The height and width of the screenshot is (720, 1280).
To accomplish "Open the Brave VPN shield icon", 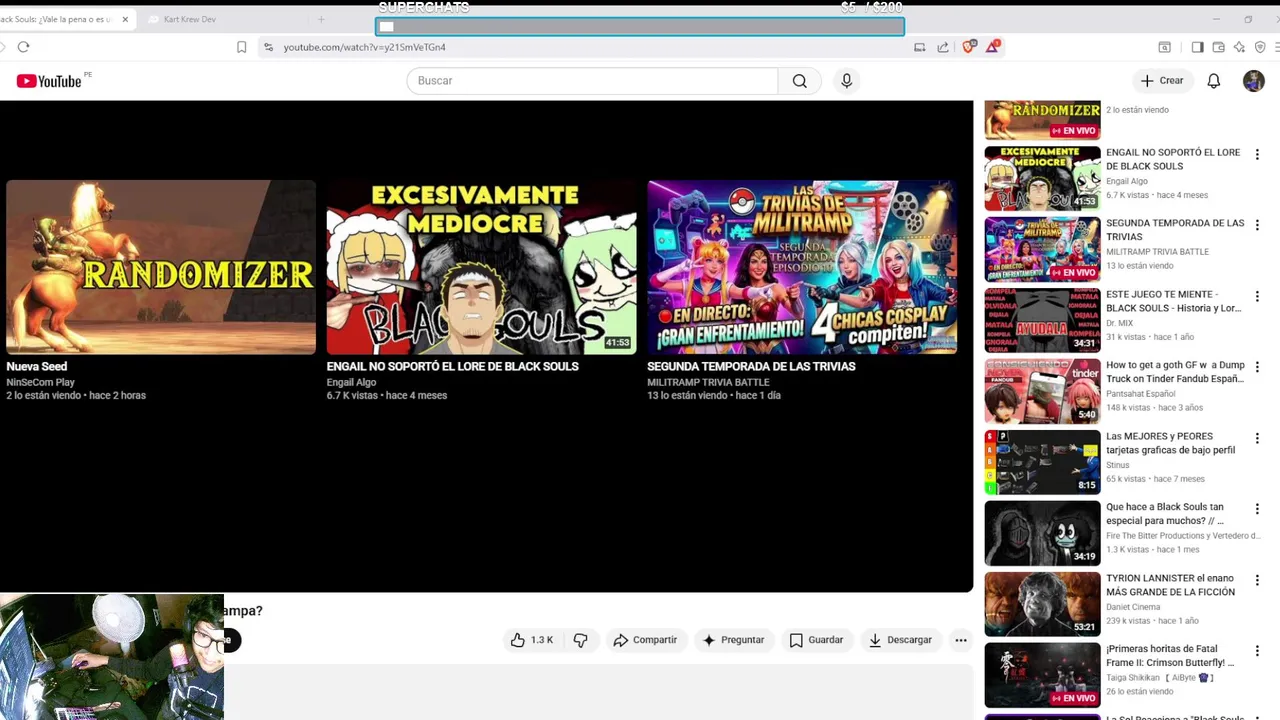I will pyautogui.click(x=1260, y=47).
